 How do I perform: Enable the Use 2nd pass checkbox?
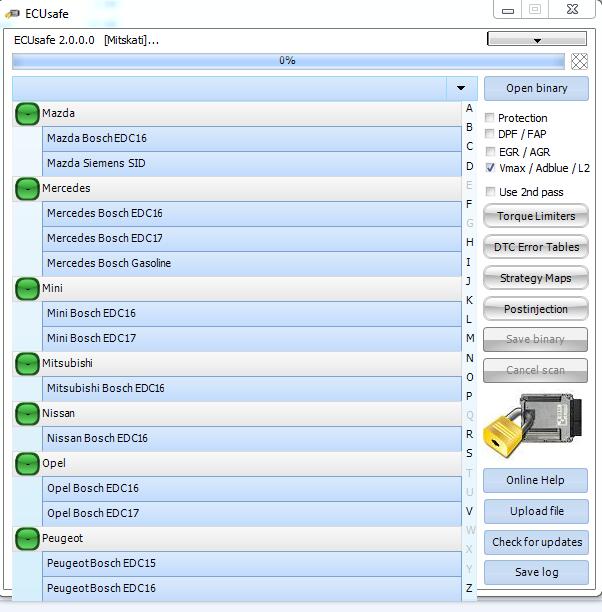point(490,192)
